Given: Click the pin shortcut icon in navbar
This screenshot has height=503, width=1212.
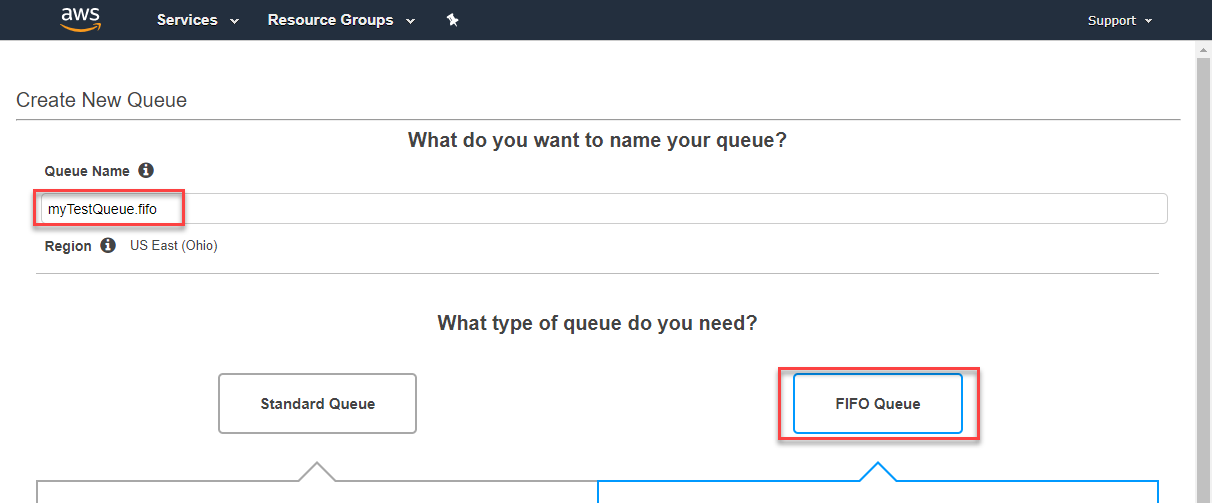Looking at the screenshot, I should (452, 20).
